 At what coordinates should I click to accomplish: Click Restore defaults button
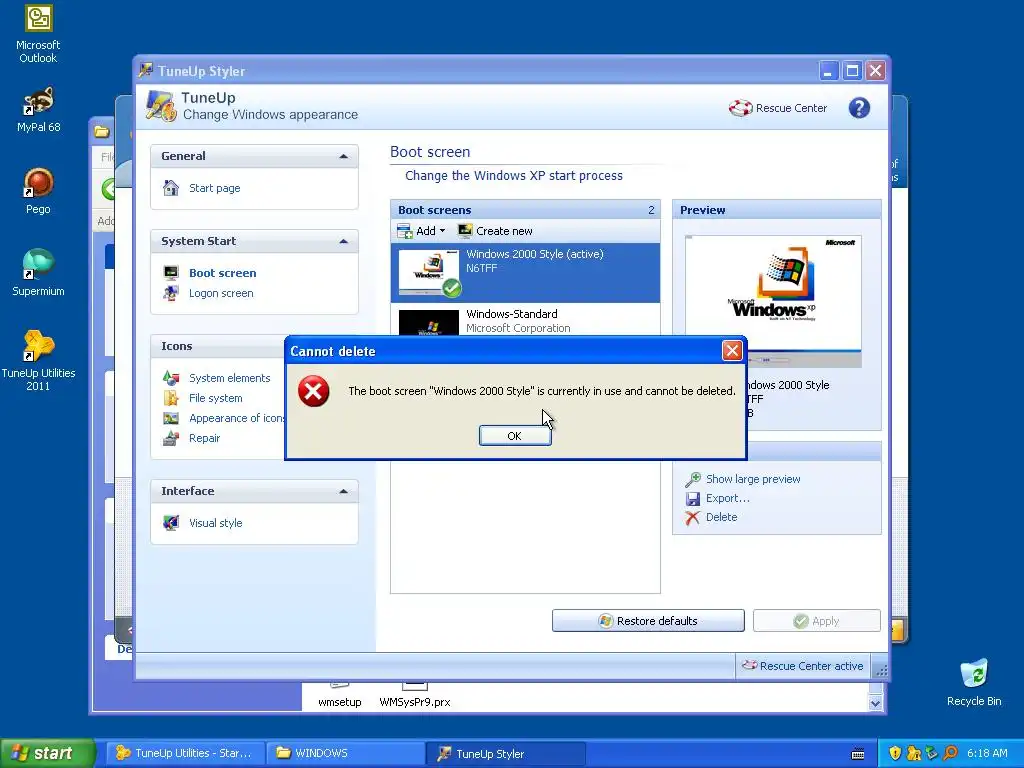(648, 621)
